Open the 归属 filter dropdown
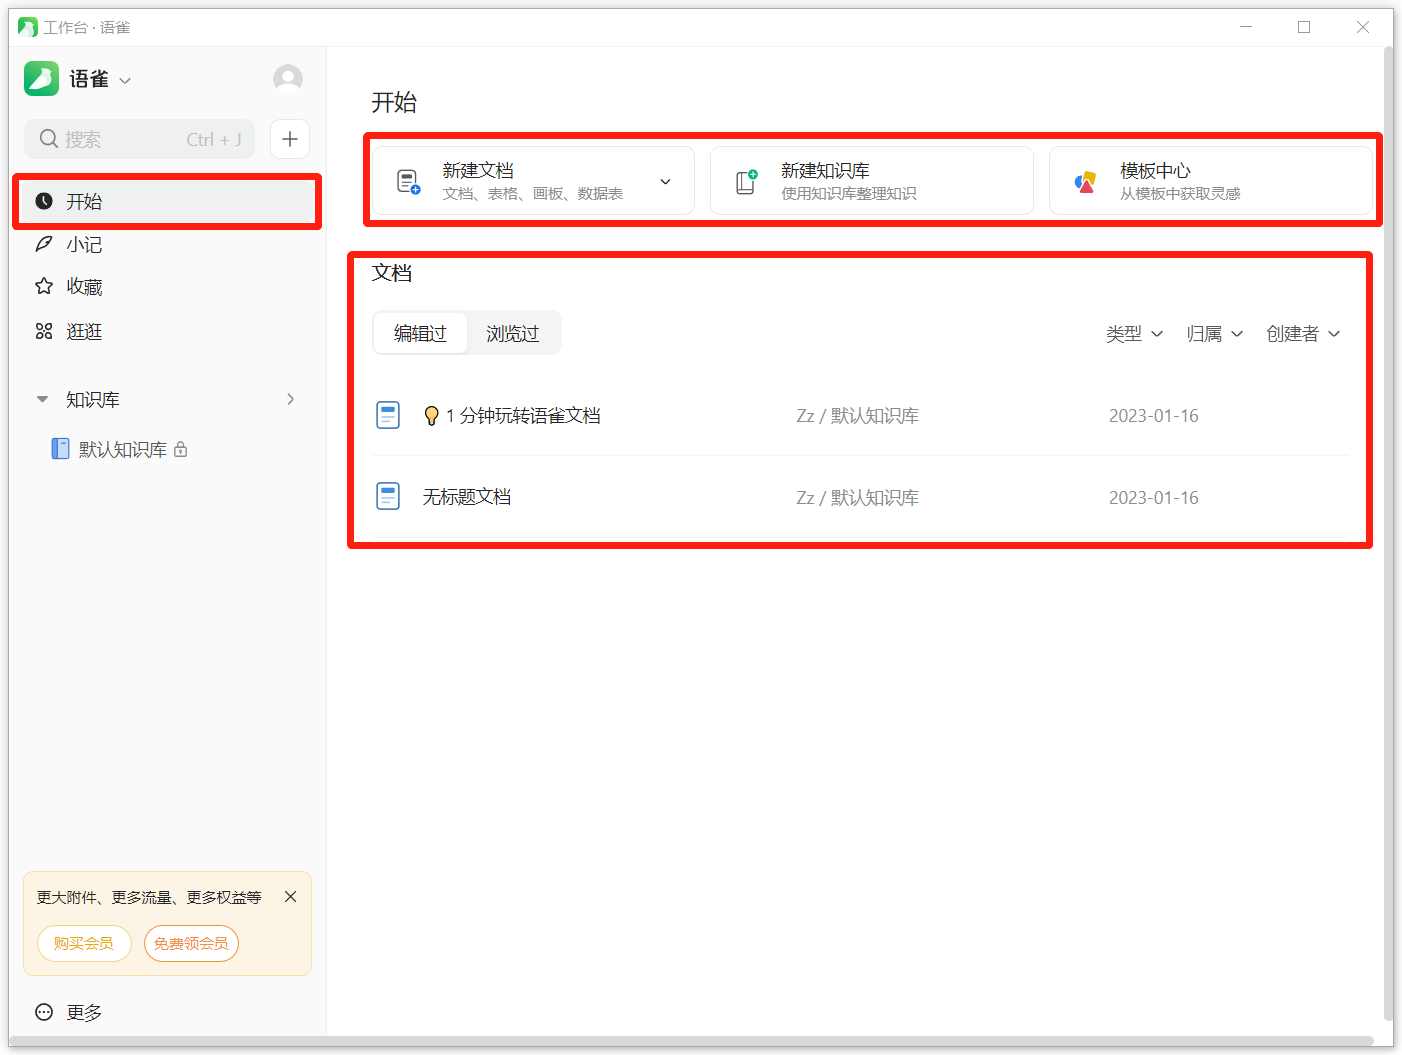The width and height of the screenshot is (1402, 1055). click(1215, 334)
